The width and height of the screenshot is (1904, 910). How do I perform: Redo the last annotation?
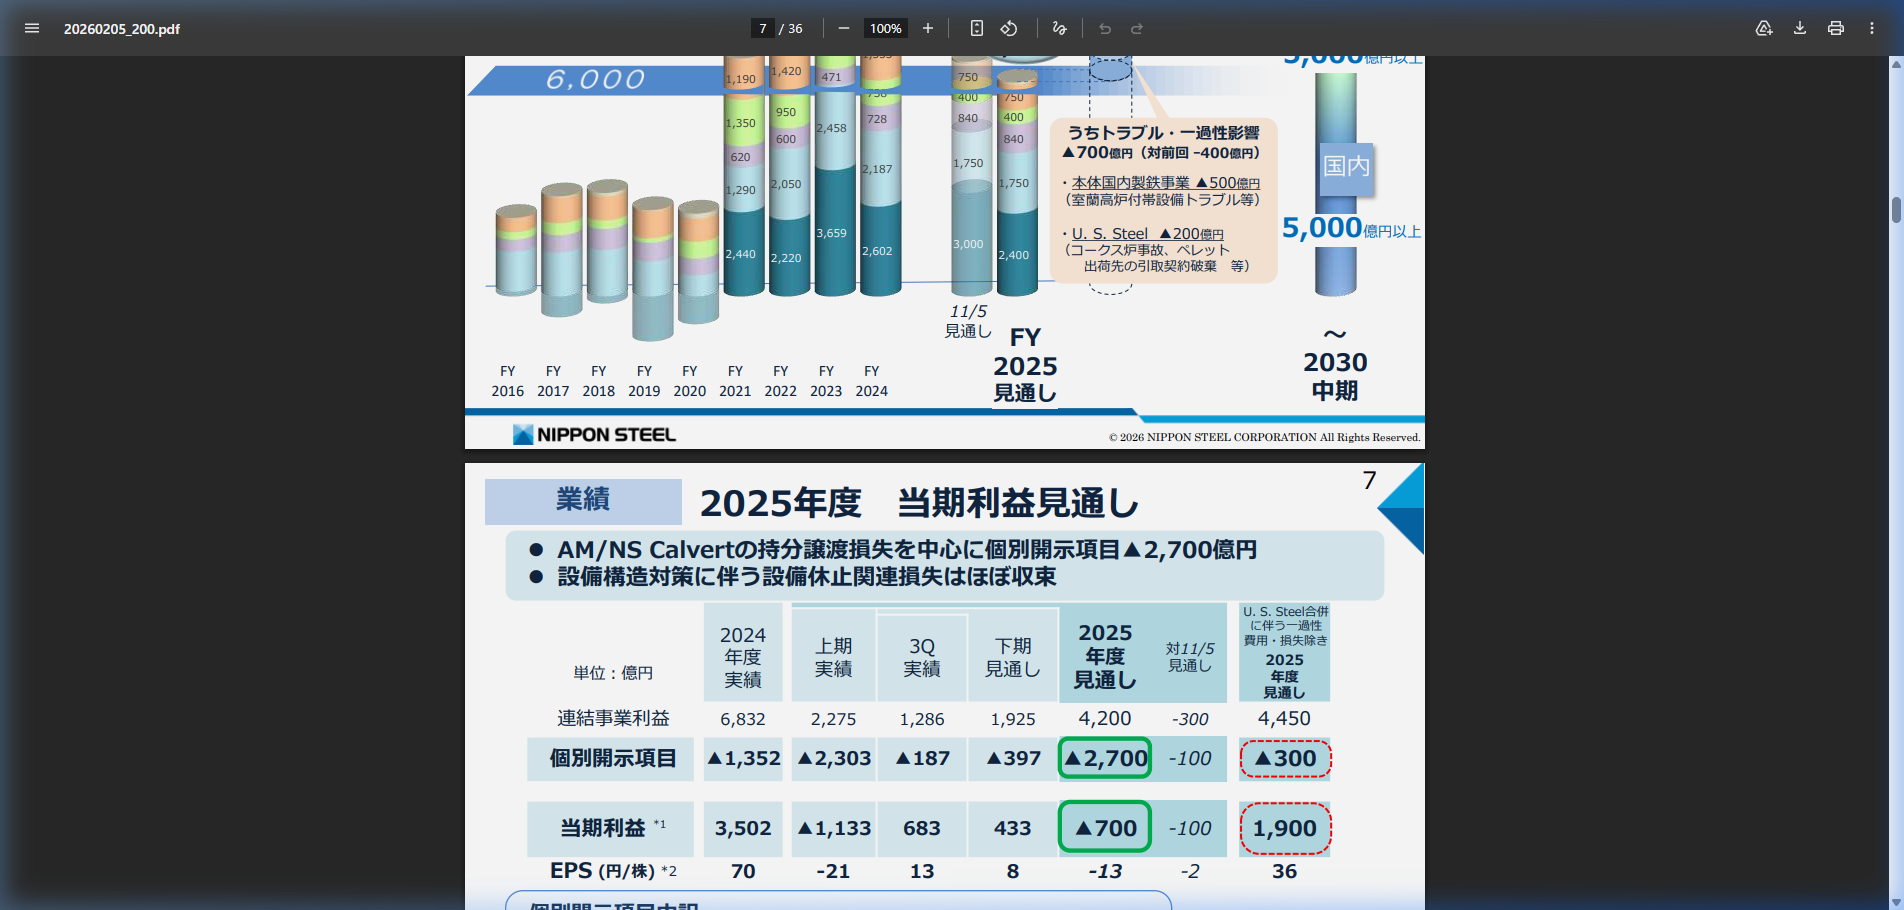[1136, 28]
